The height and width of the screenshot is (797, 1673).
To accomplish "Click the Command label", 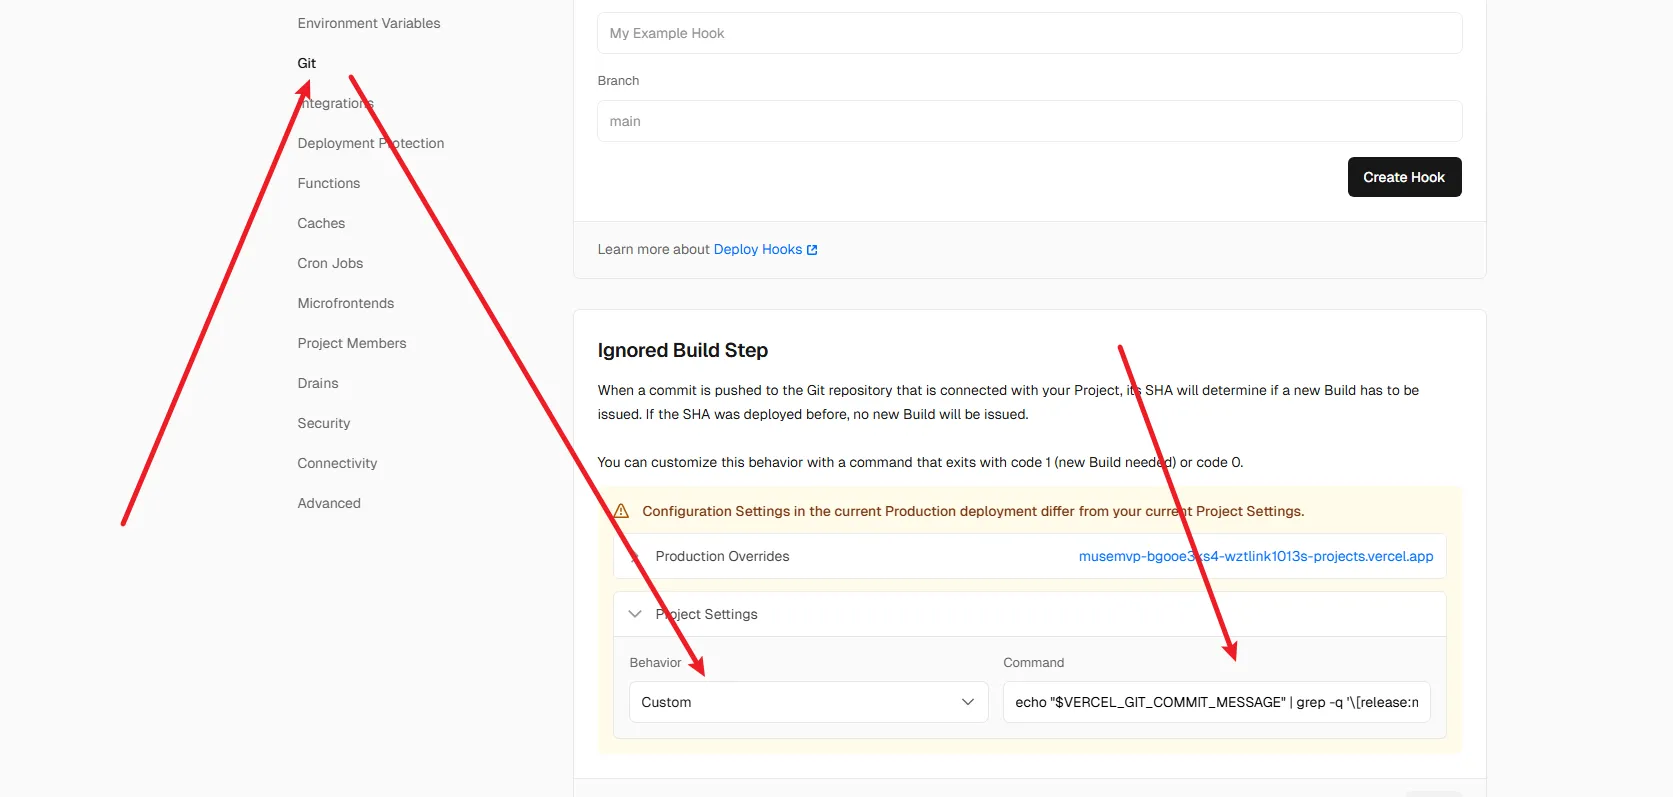I will coord(1033,662).
